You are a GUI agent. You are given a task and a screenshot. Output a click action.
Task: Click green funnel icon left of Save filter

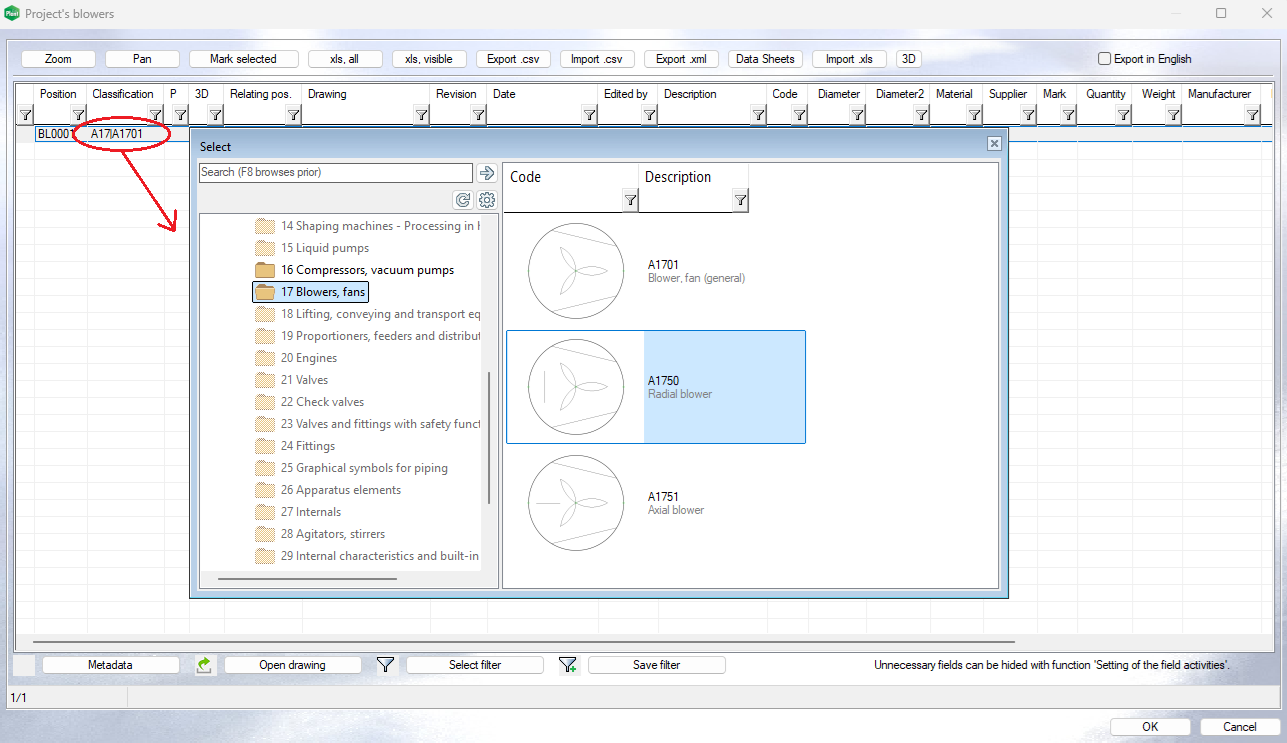568,665
